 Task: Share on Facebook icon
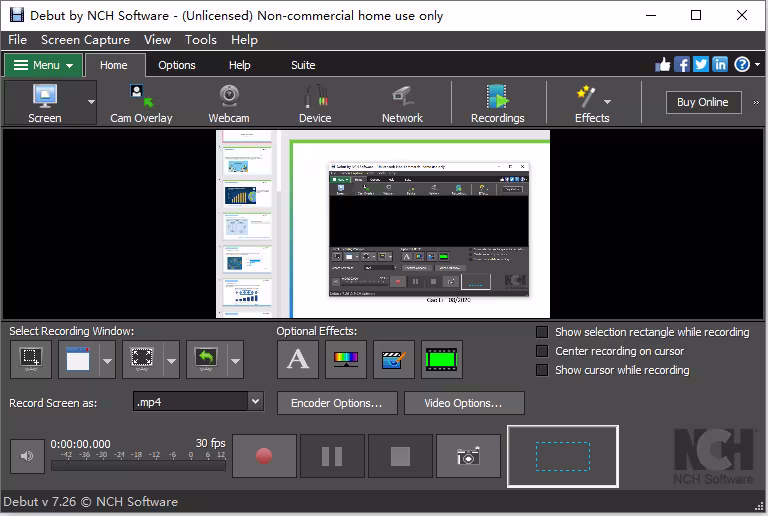tap(682, 65)
